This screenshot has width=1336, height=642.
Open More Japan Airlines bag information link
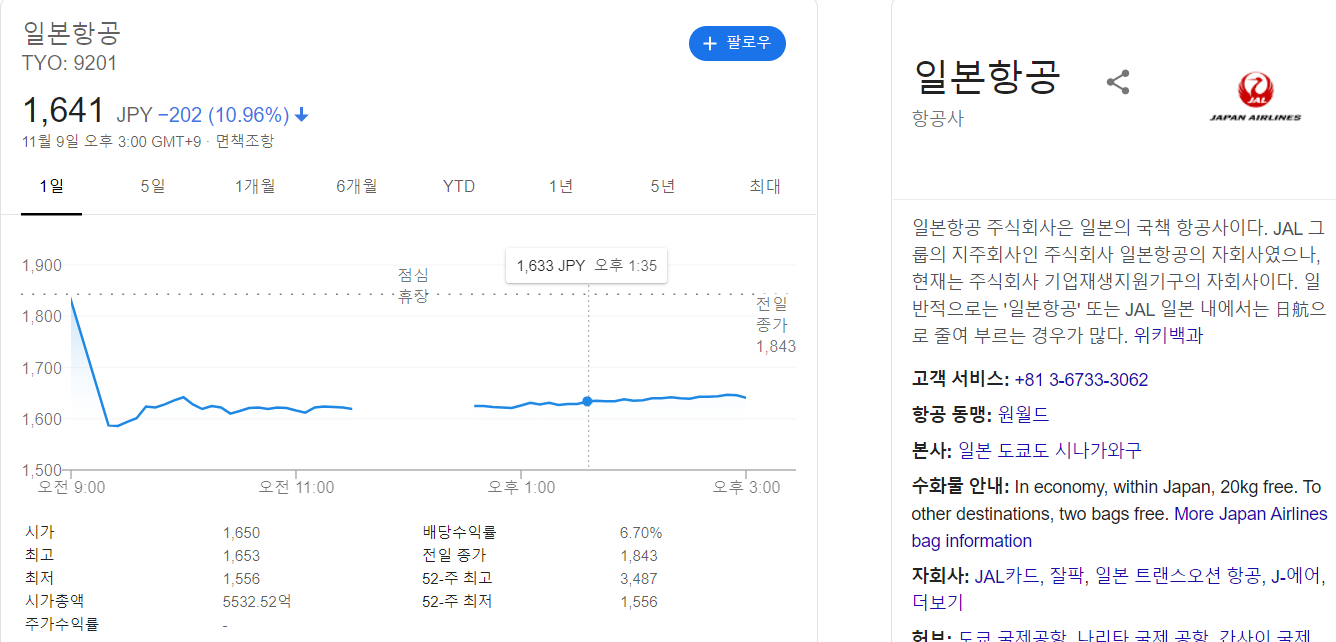[1250, 515]
